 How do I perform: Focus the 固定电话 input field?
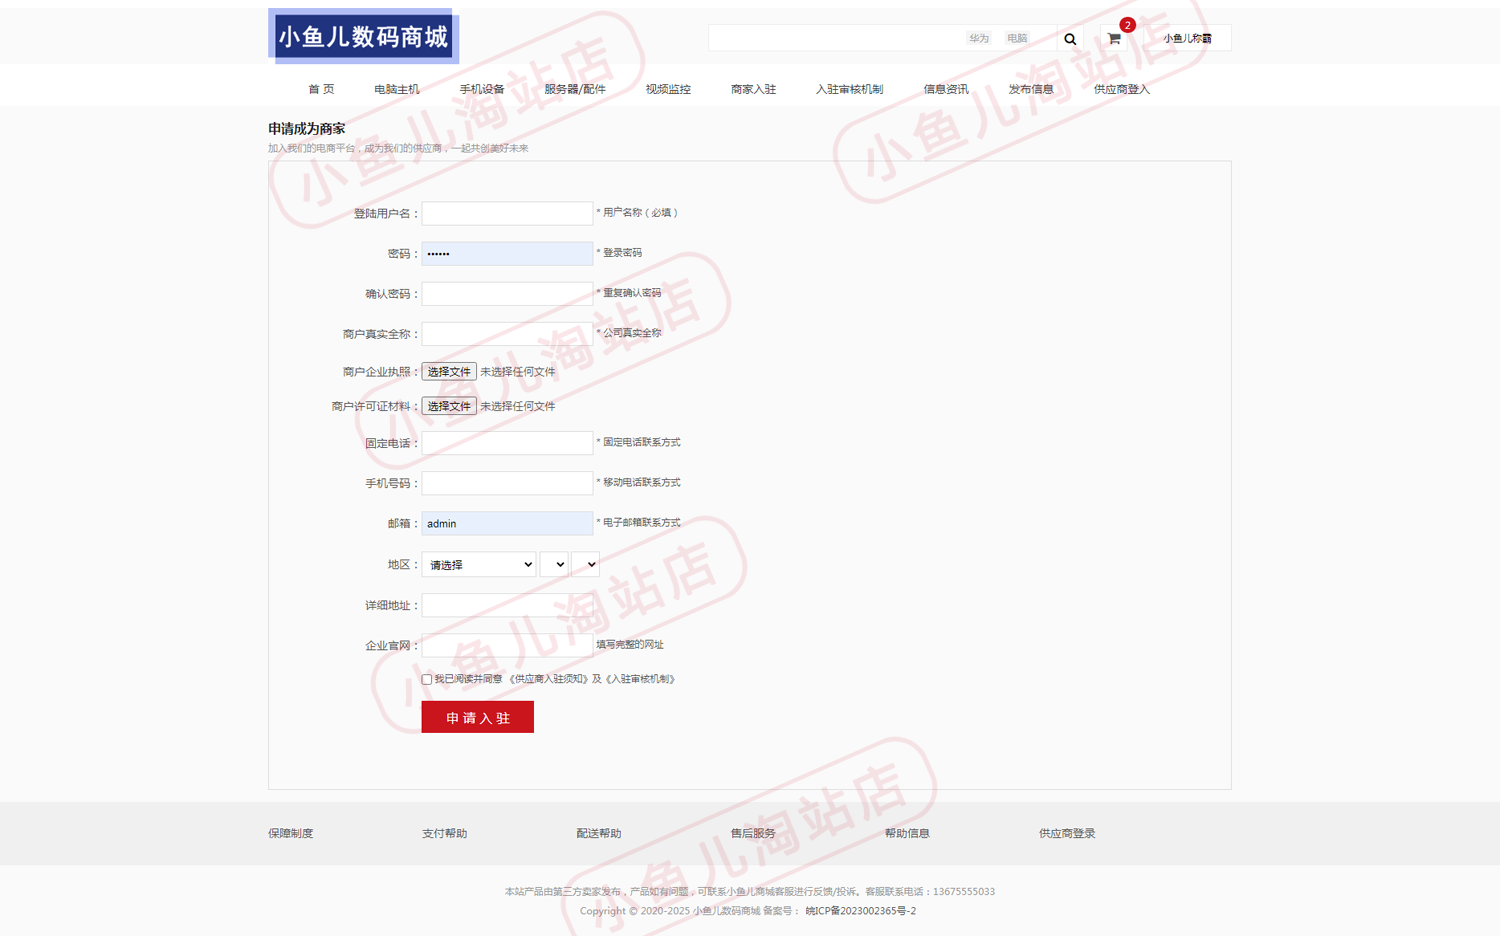507,443
